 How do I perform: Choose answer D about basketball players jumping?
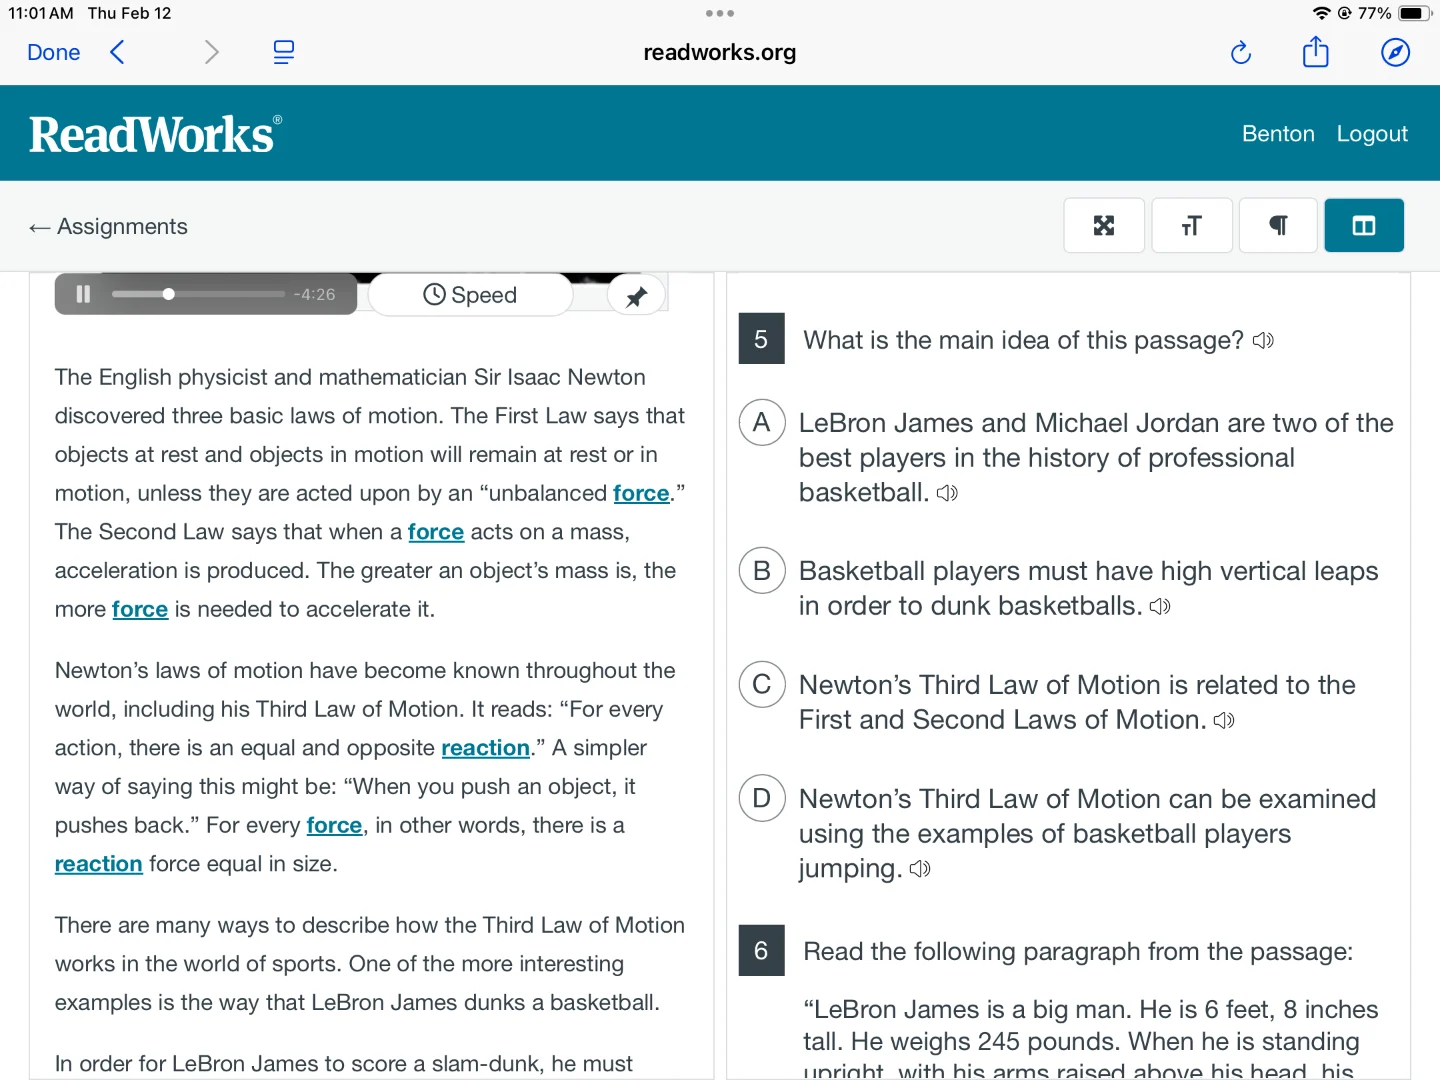[x=761, y=799]
